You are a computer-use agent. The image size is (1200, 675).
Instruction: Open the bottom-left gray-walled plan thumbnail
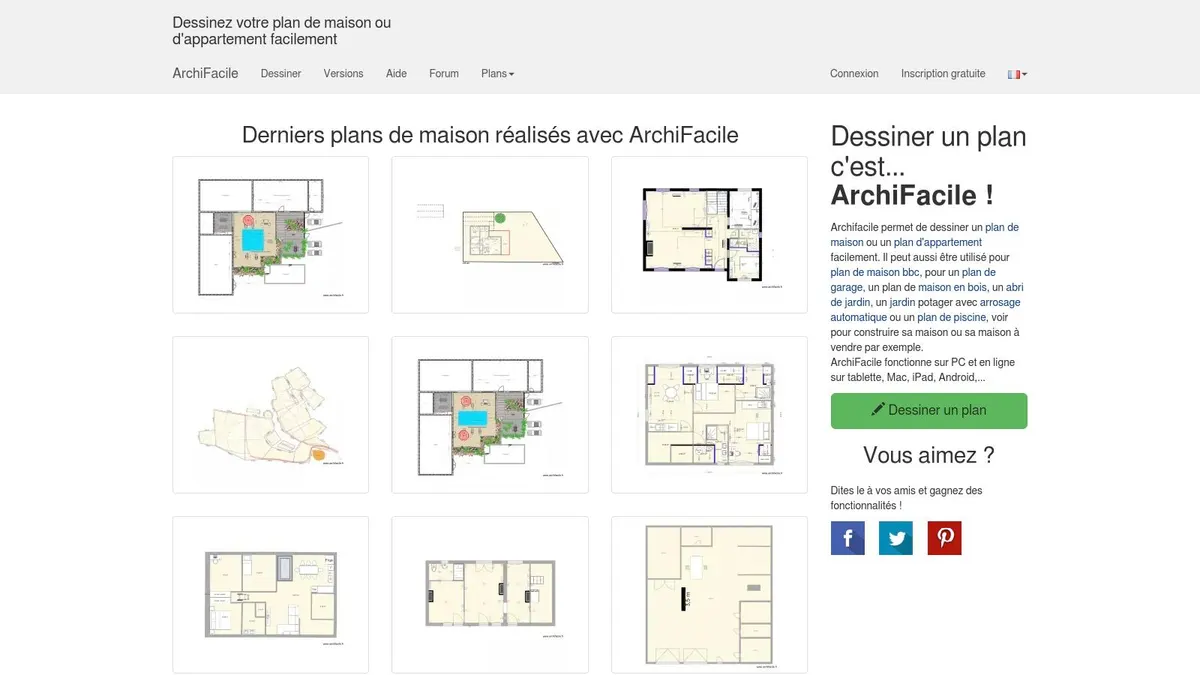pyautogui.click(x=270, y=595)
